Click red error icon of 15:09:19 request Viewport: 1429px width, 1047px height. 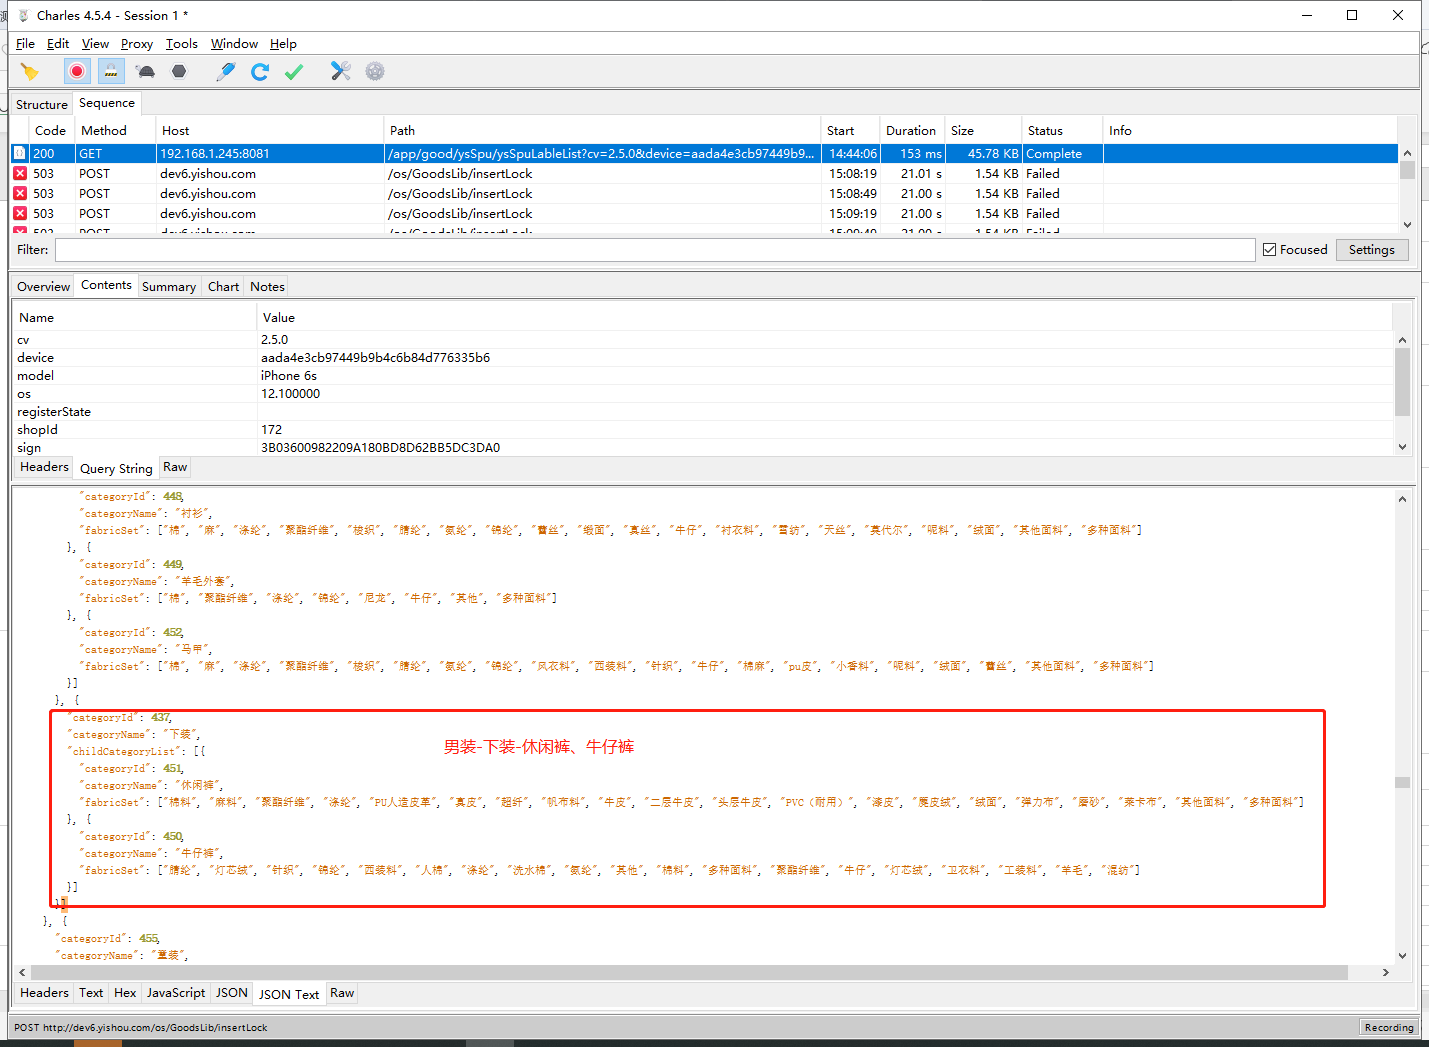pyautogui.click(x=20, y=213)
